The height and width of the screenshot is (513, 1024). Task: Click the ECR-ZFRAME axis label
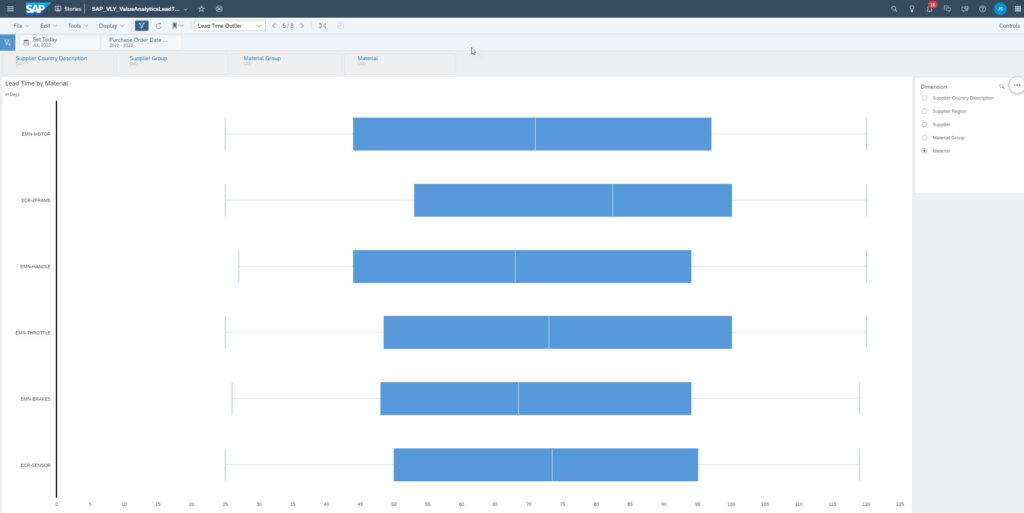pos(36,200)
